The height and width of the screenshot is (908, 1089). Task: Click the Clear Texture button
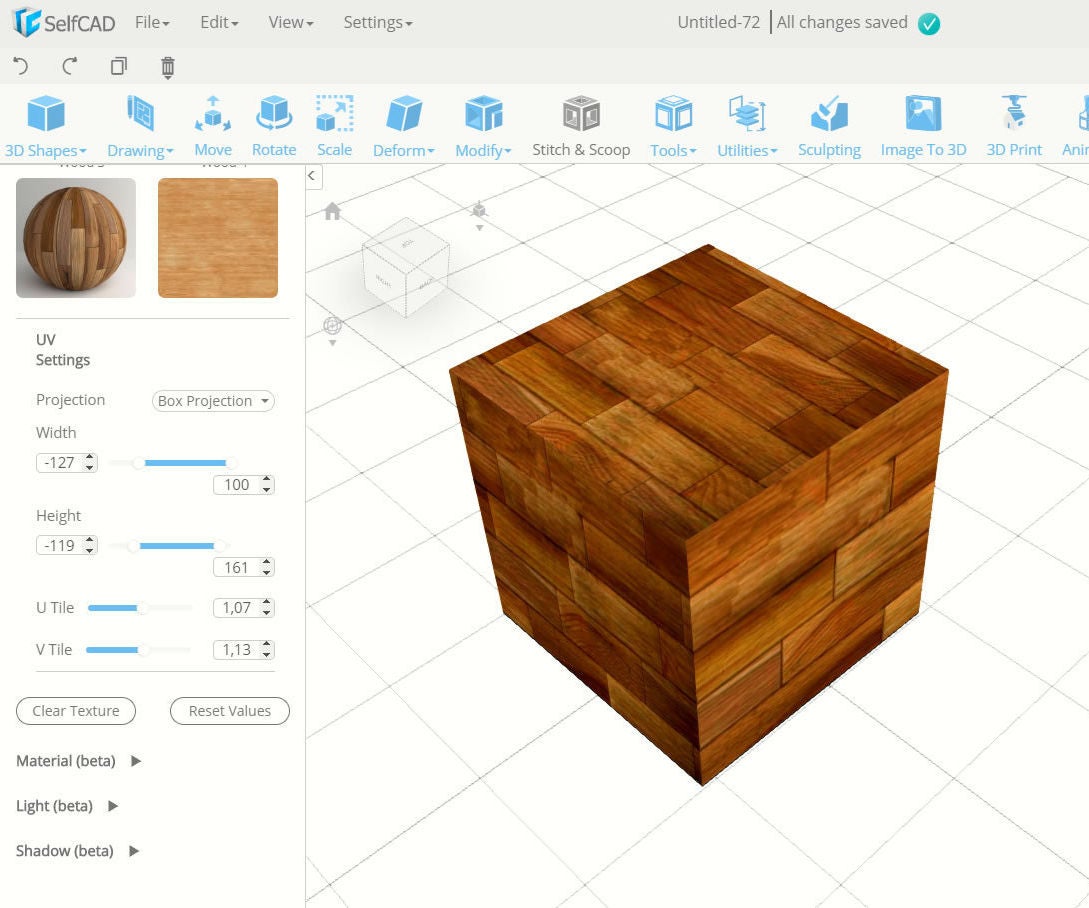pos(75,710)
